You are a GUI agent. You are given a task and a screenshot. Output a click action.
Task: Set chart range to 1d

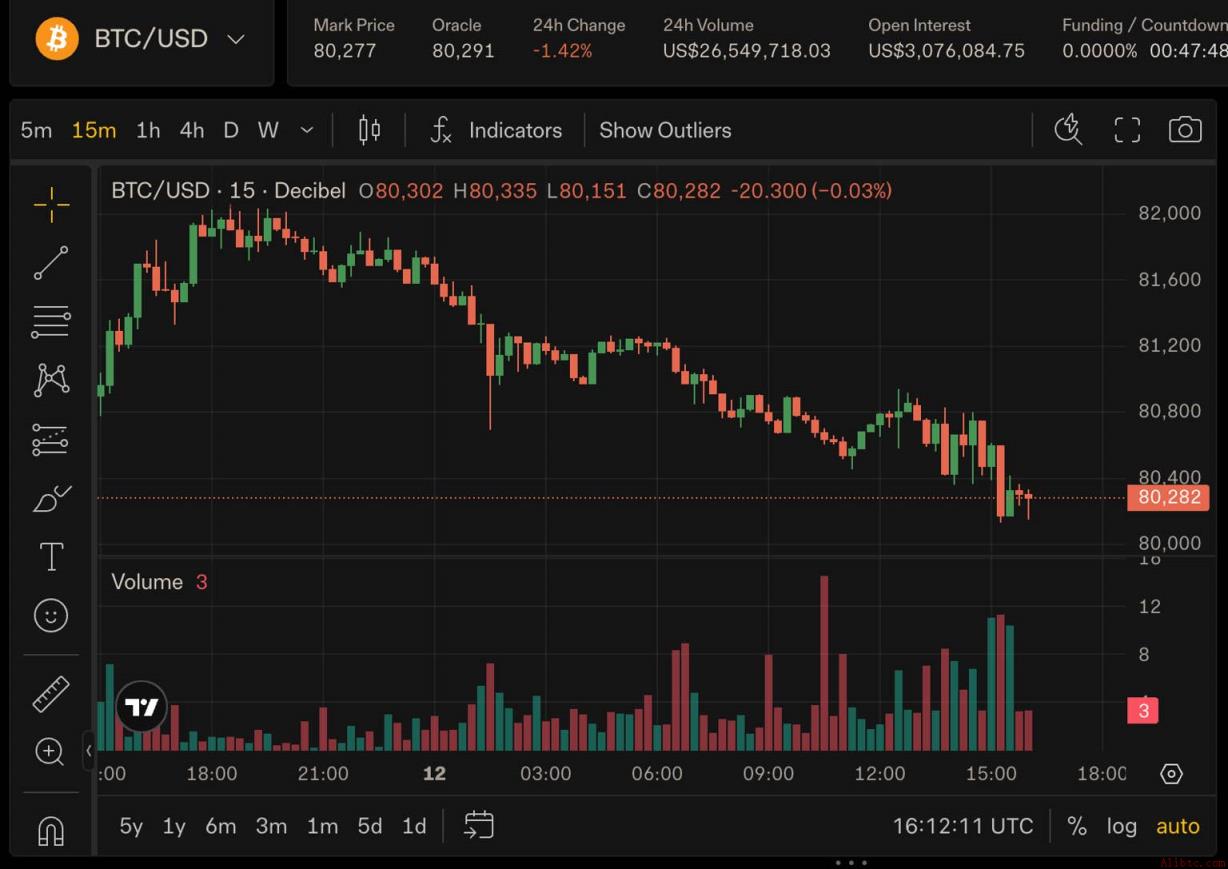click(x=414, y=826)
